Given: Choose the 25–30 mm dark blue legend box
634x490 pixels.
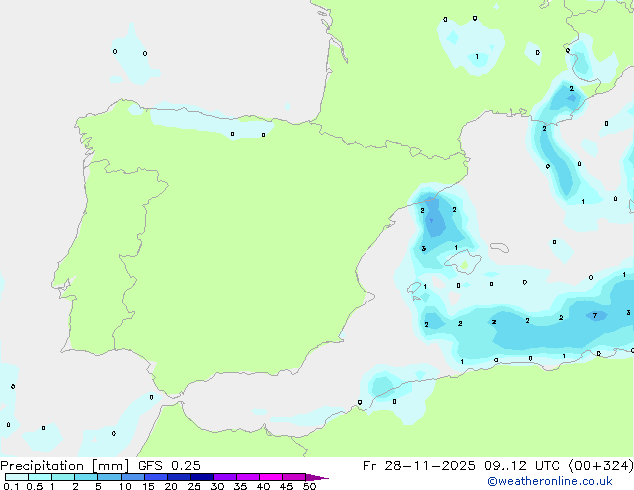Looking at the screenshot, I should (x=201, y=477).
